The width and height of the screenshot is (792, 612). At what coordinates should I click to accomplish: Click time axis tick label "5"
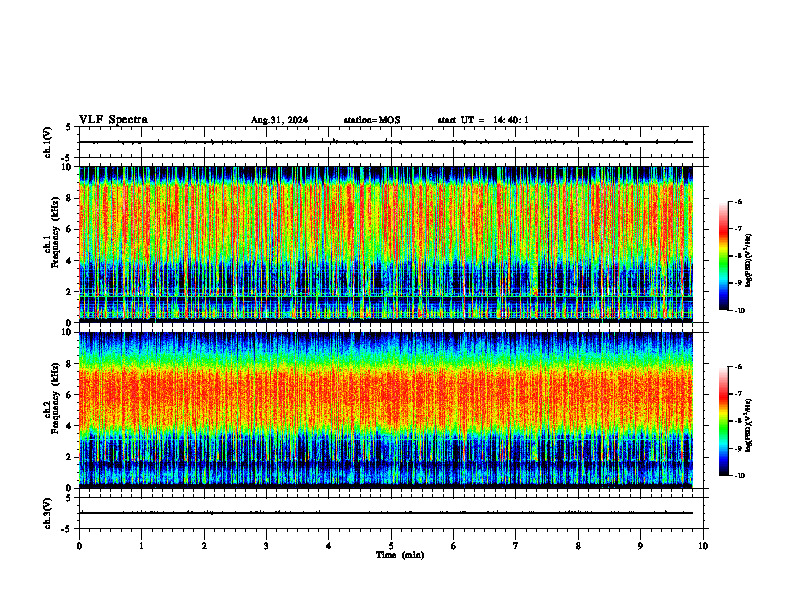pos(391,546)
